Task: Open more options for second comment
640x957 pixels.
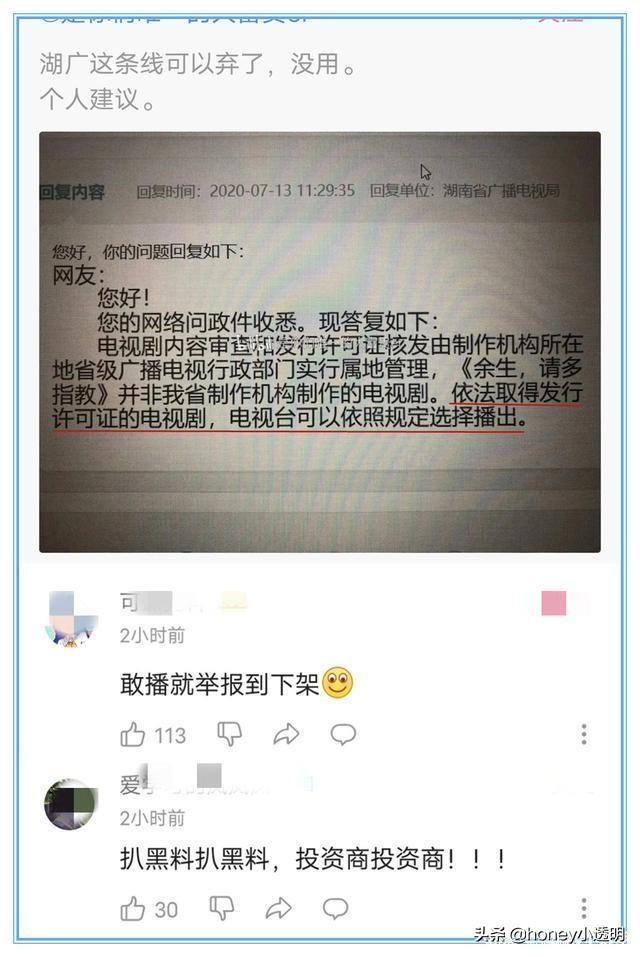Action: [584, 908]
